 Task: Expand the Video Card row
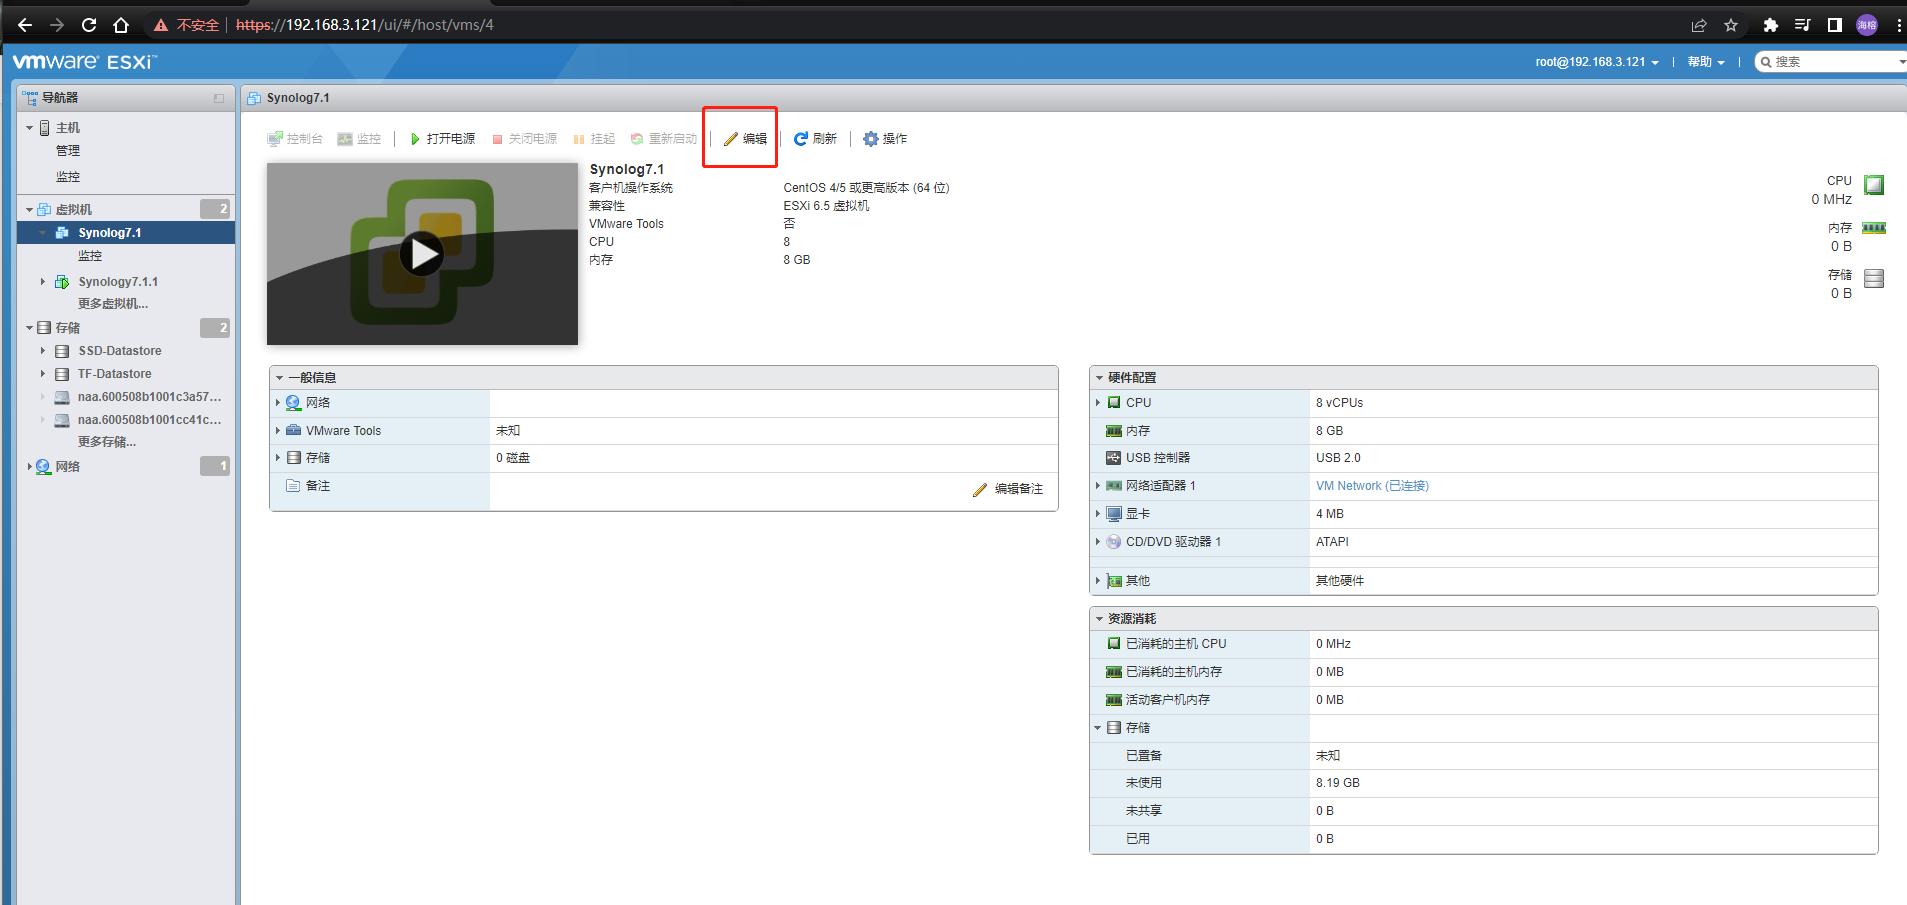[1098, 514]
